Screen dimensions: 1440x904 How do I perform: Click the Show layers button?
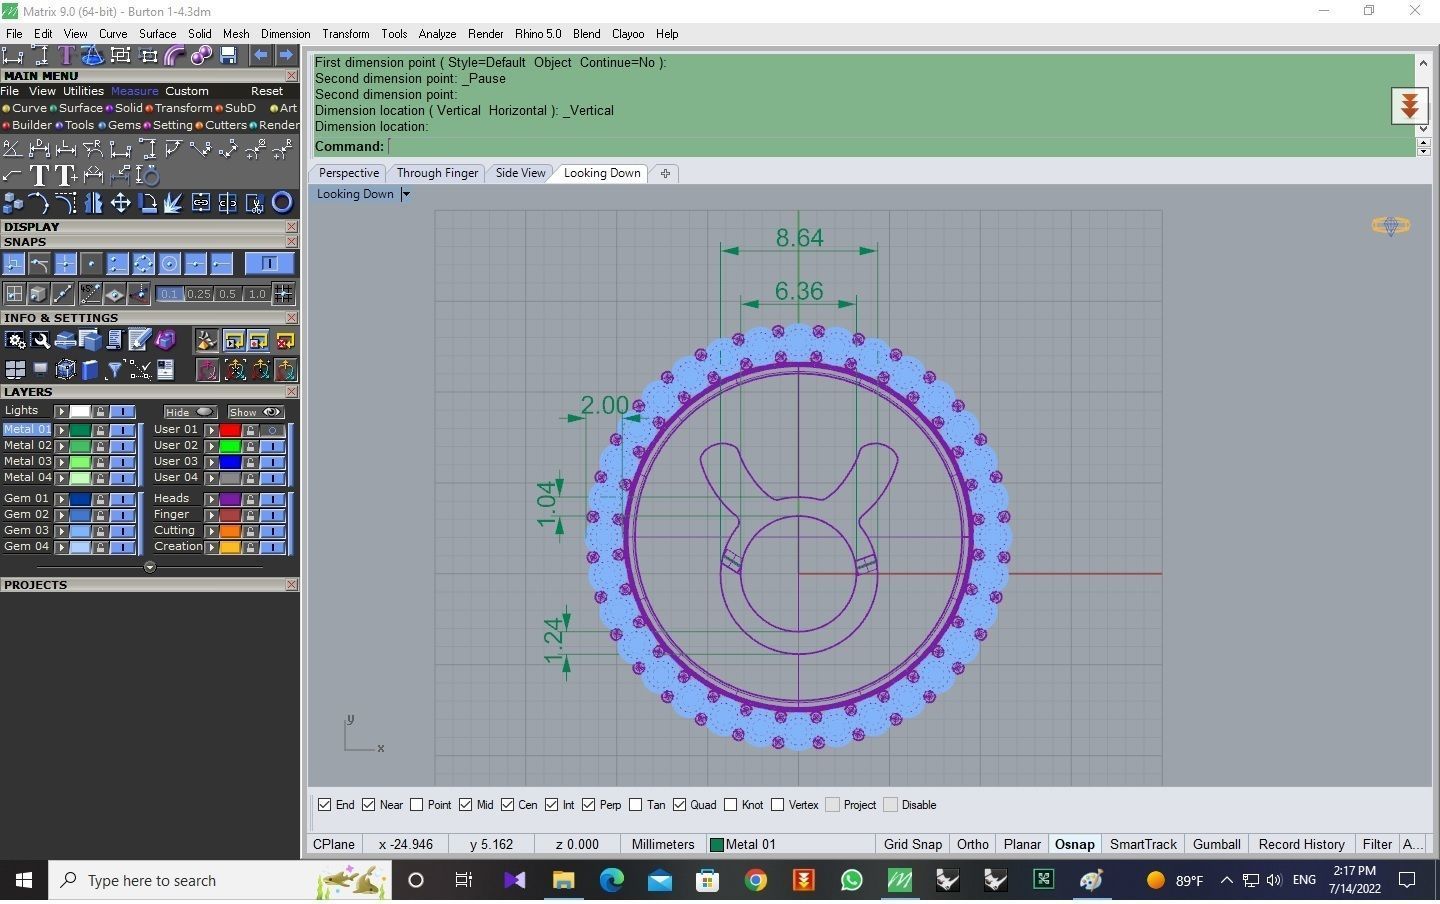click(256, 412)
